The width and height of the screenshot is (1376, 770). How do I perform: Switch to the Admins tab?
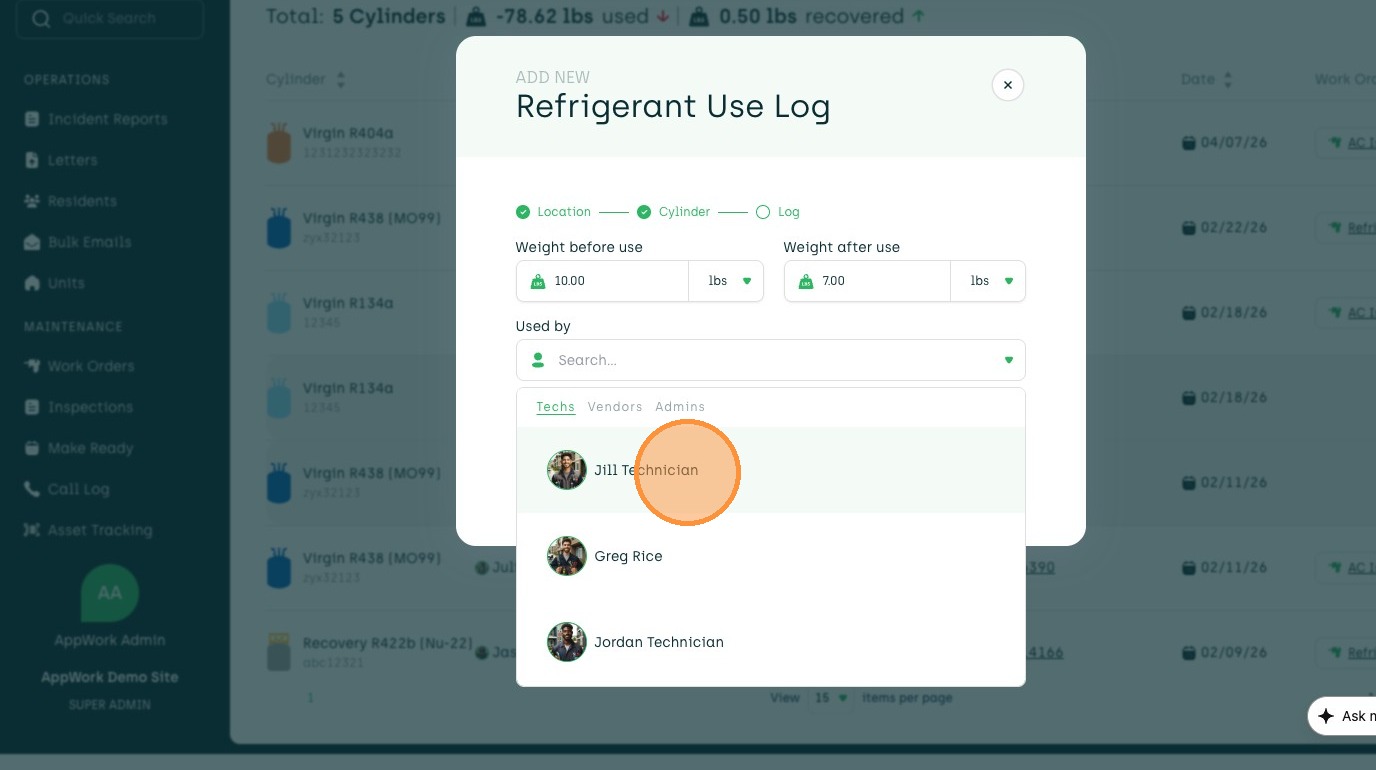point(679,407)
